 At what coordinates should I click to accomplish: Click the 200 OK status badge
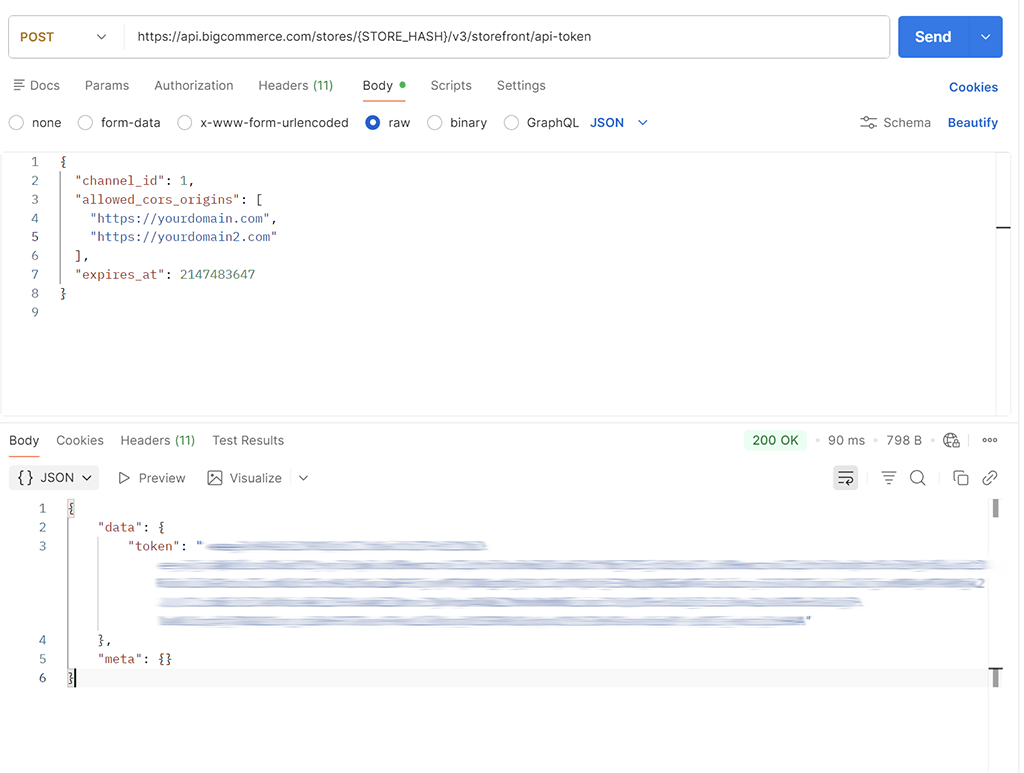point(775,440)
